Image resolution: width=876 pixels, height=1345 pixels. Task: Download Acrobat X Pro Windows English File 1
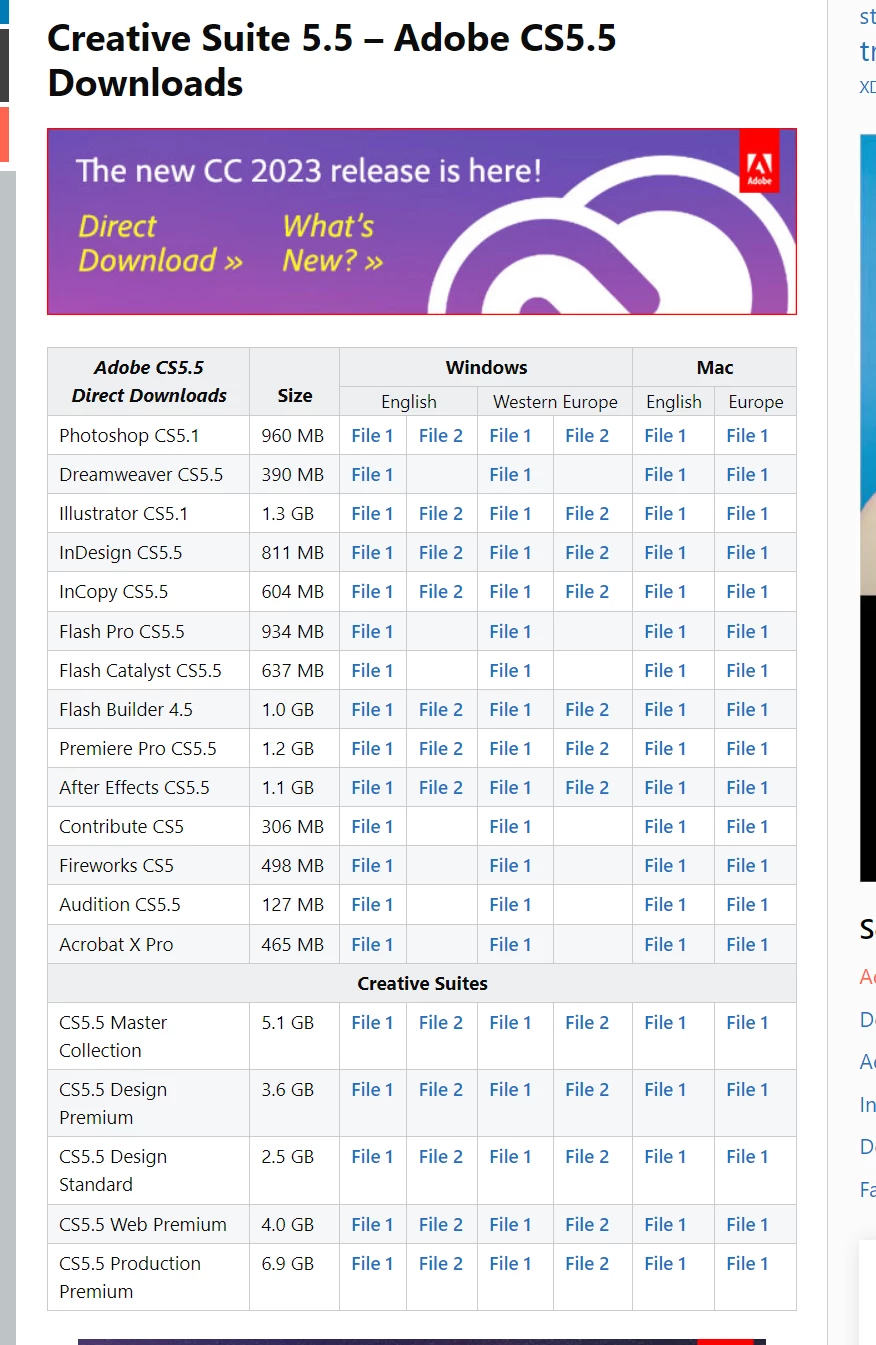coord(372,944)
